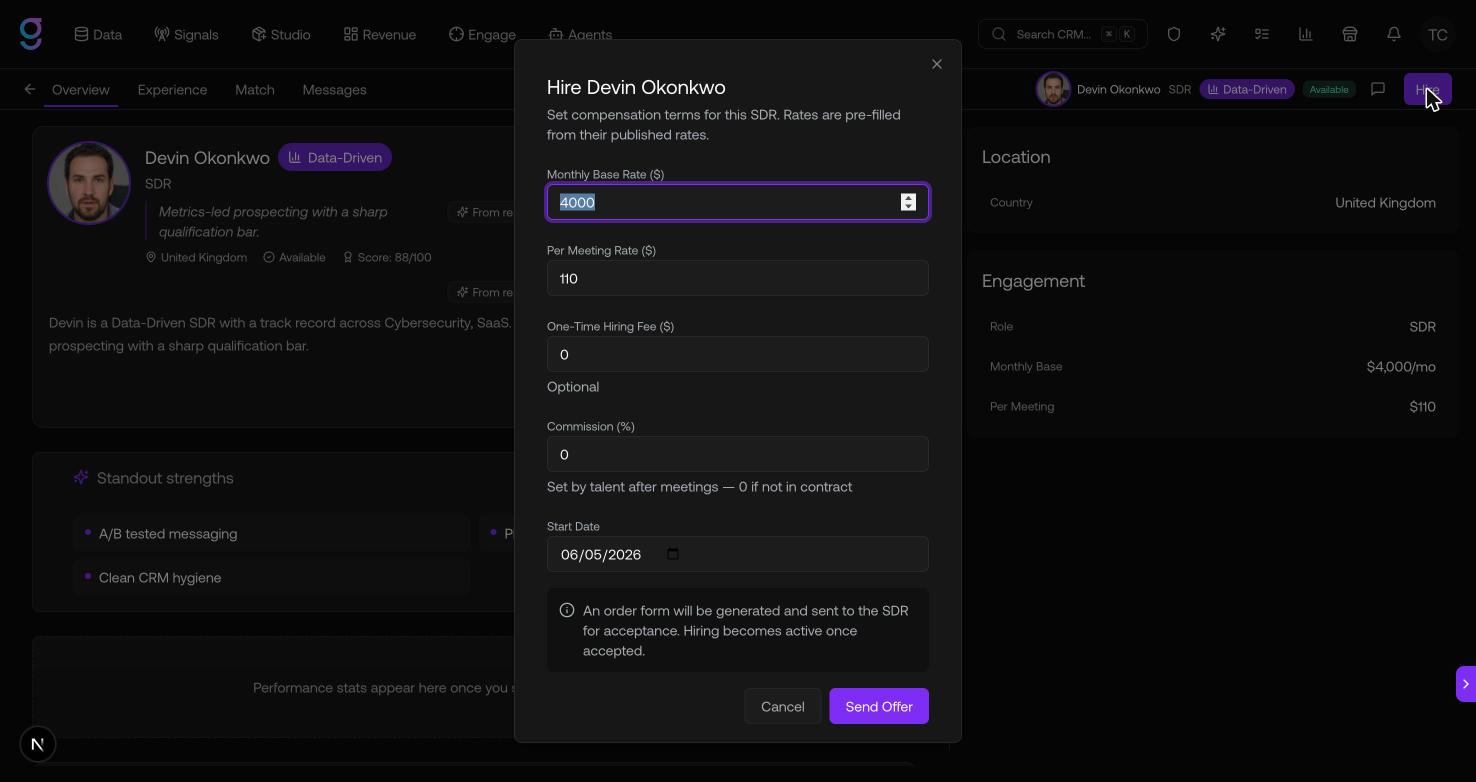Click the Per Meeting Rate field
Image resolution: width=1476 pixels, height=782 pixels.
[738, 278]
